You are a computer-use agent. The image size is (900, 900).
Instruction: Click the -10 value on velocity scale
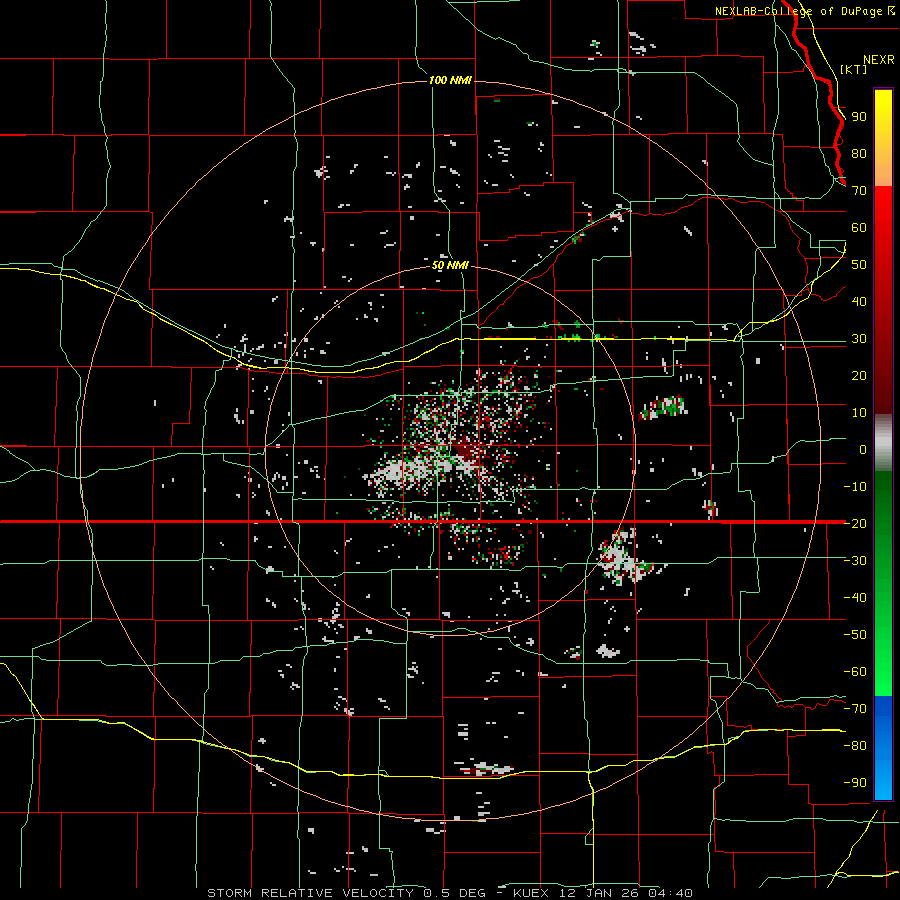(855, 487)
